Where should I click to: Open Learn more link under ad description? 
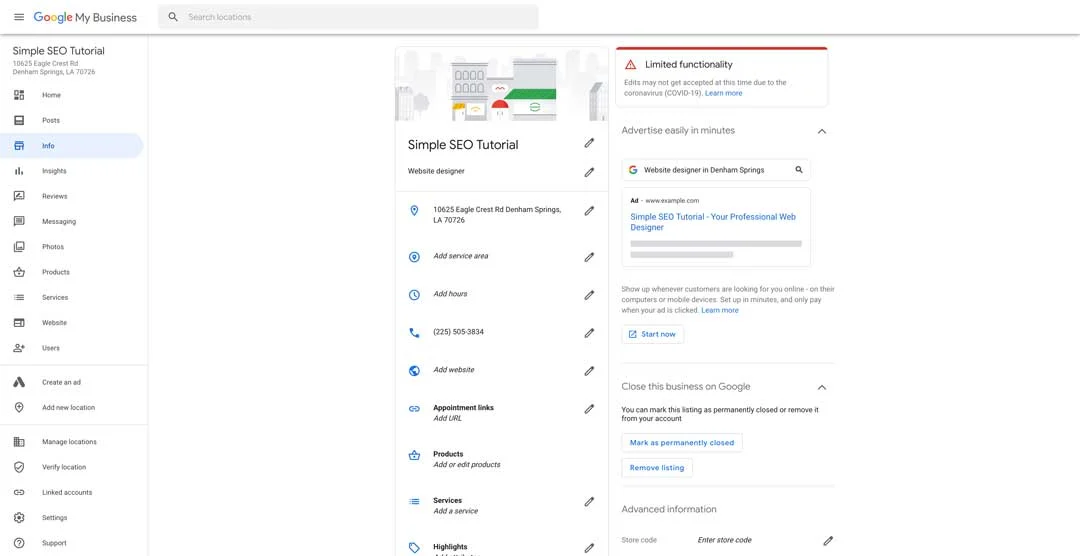720,311
